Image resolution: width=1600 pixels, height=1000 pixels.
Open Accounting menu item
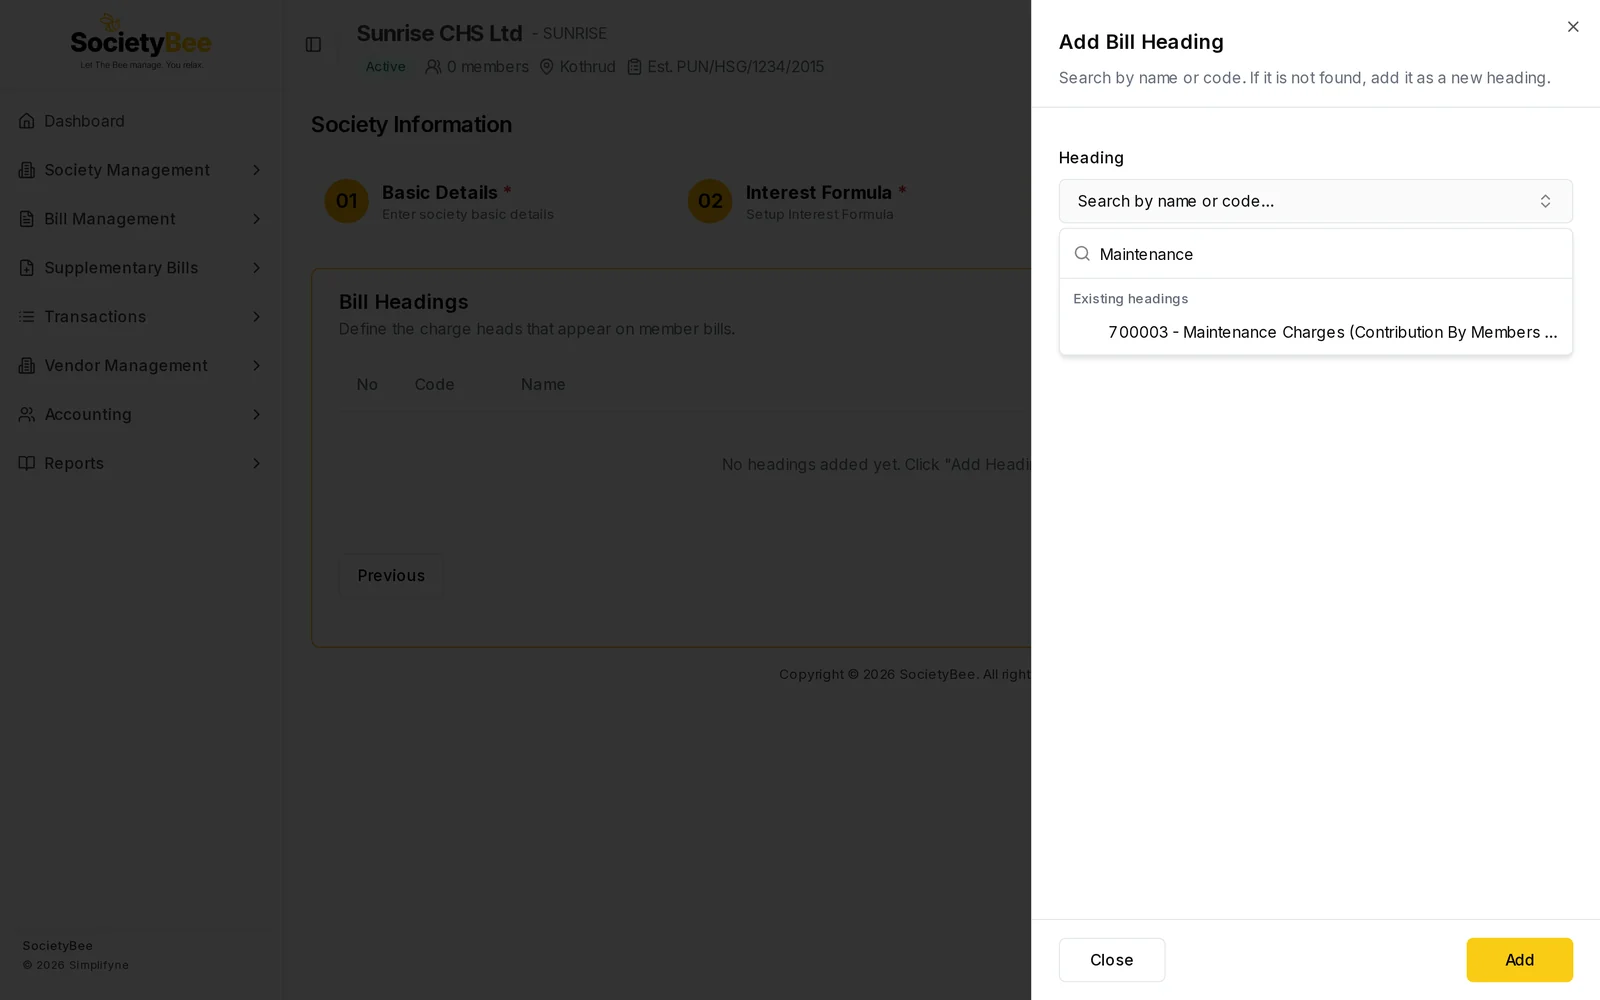[x=140, y=415]
